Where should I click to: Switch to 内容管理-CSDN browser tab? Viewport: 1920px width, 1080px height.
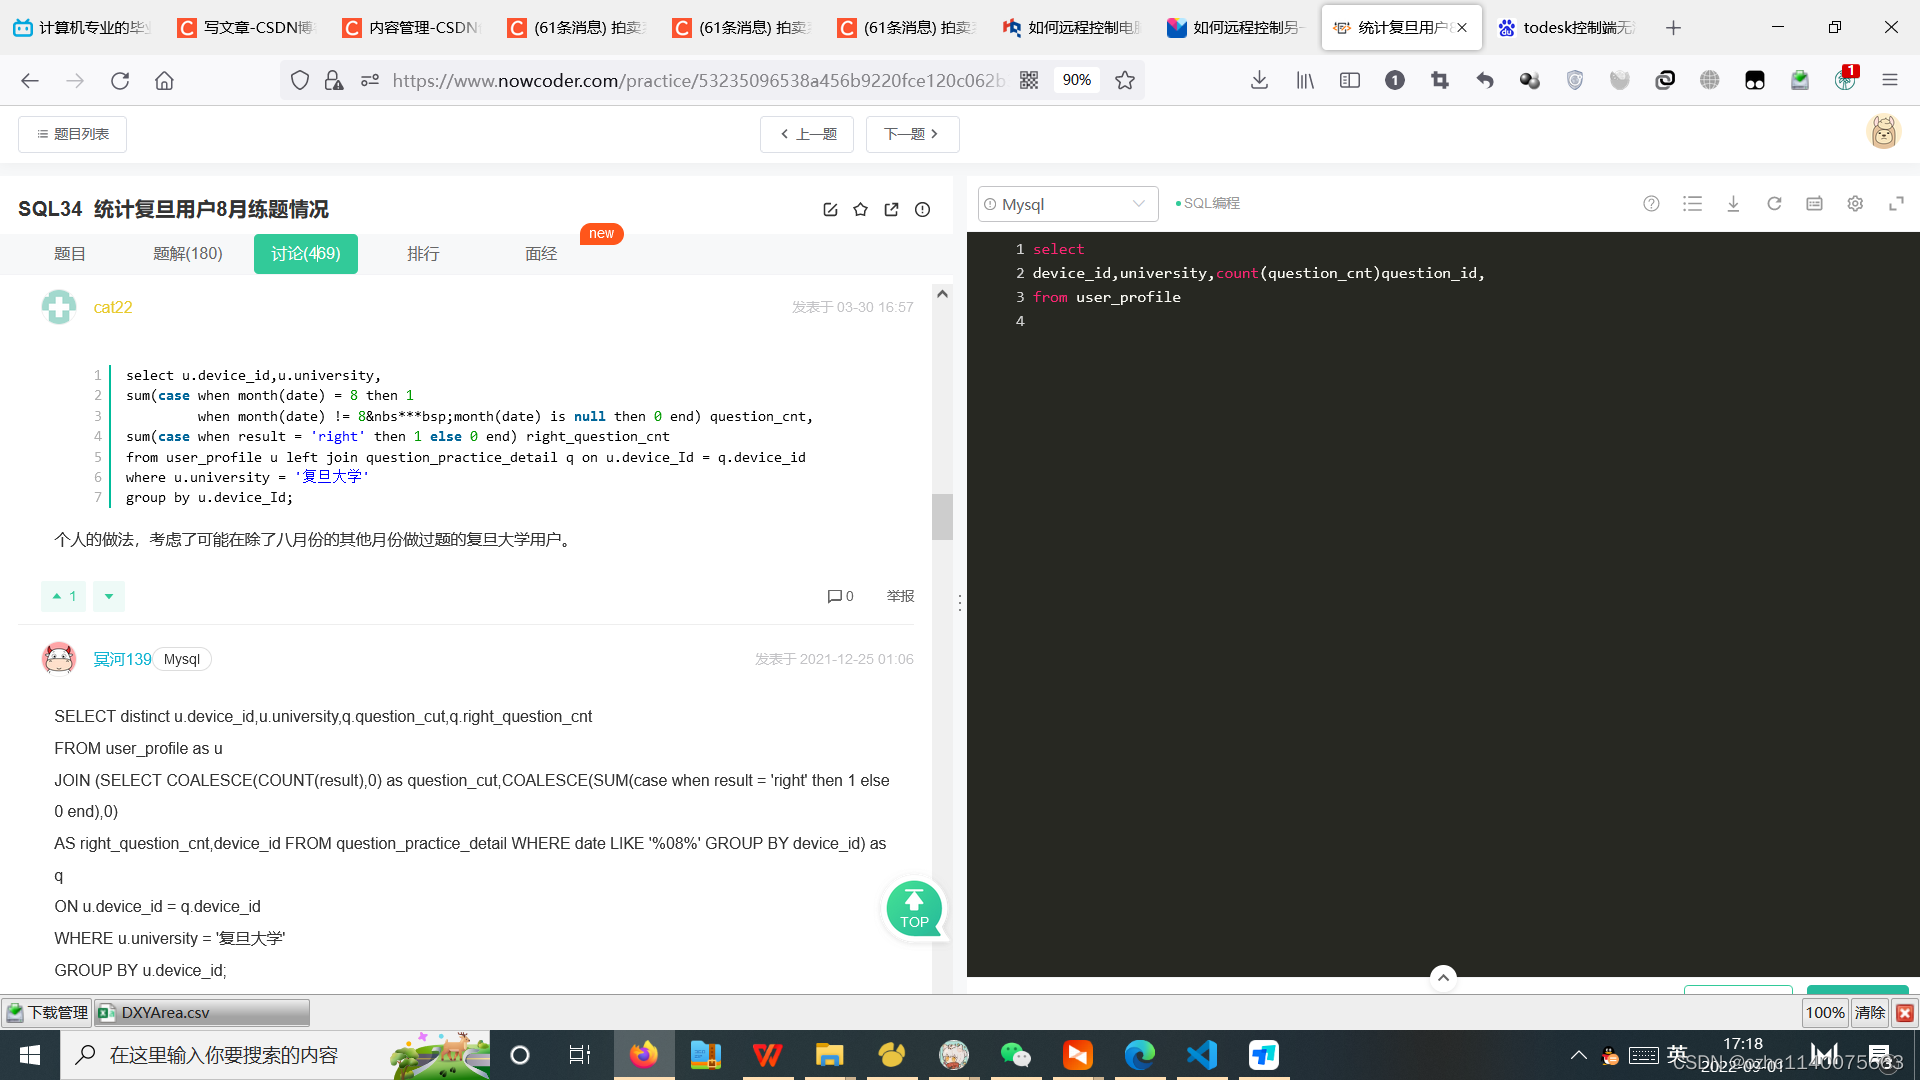click(413, 27)
